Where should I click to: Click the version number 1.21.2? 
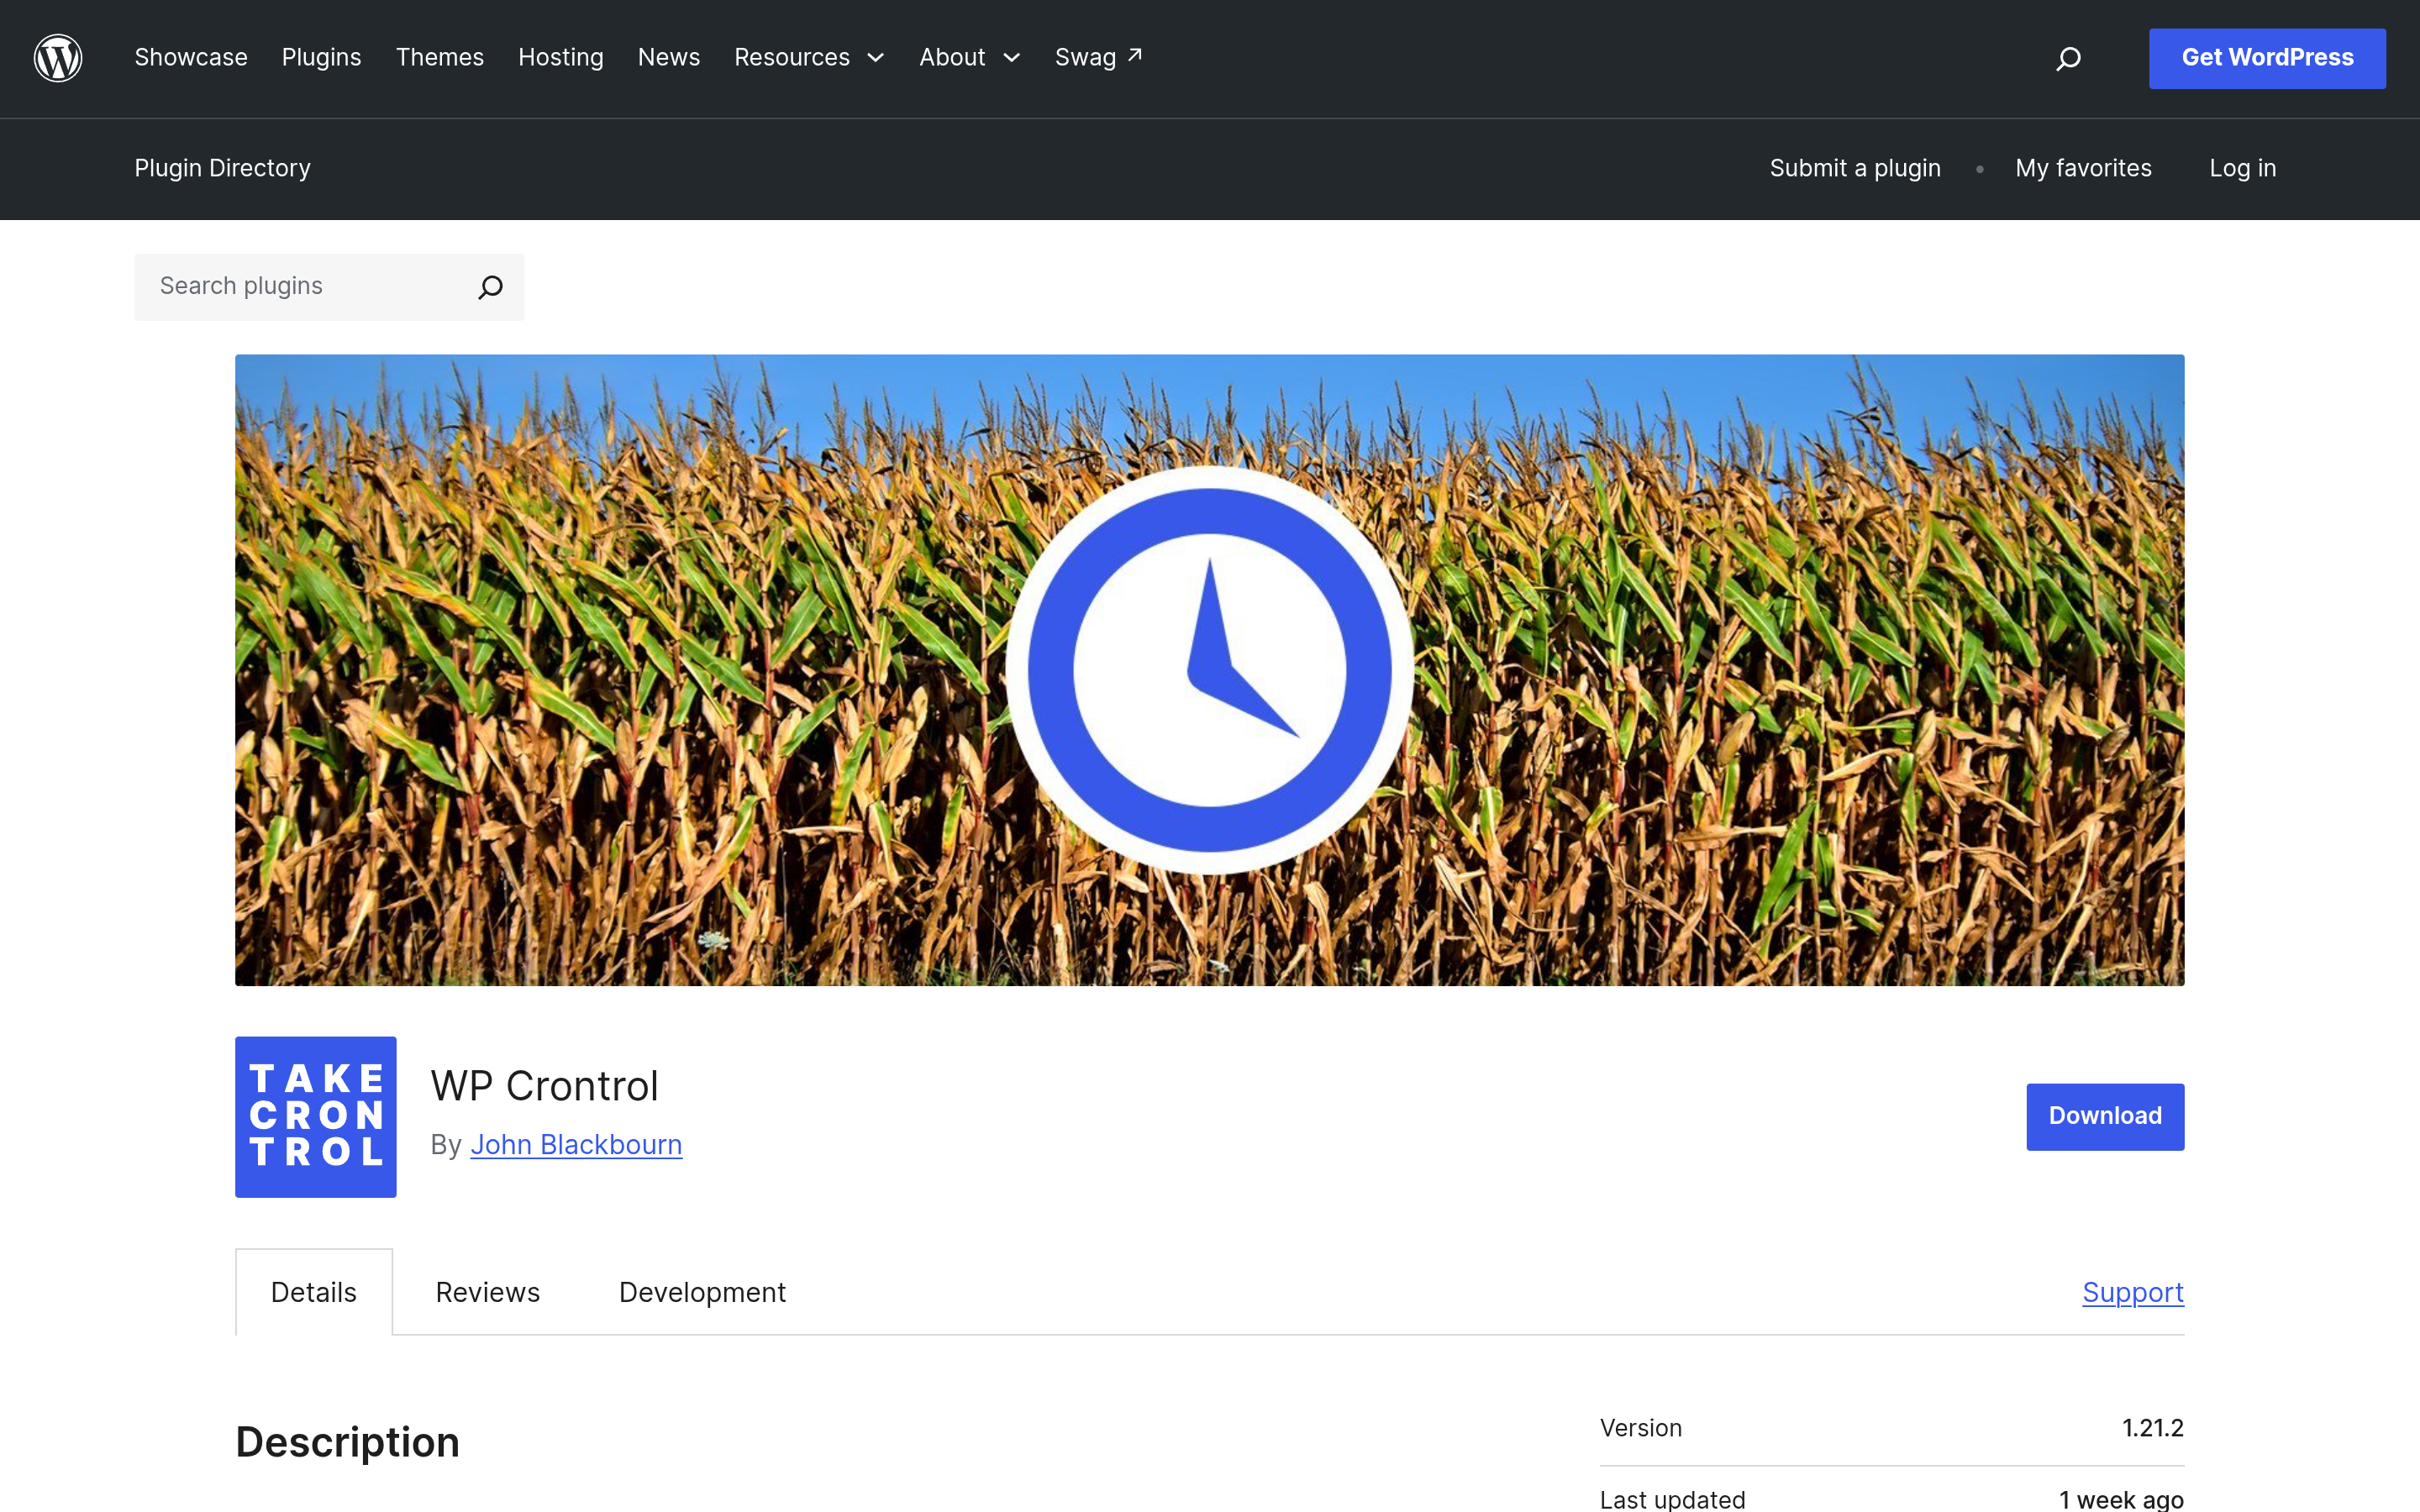[2153, 1428]
